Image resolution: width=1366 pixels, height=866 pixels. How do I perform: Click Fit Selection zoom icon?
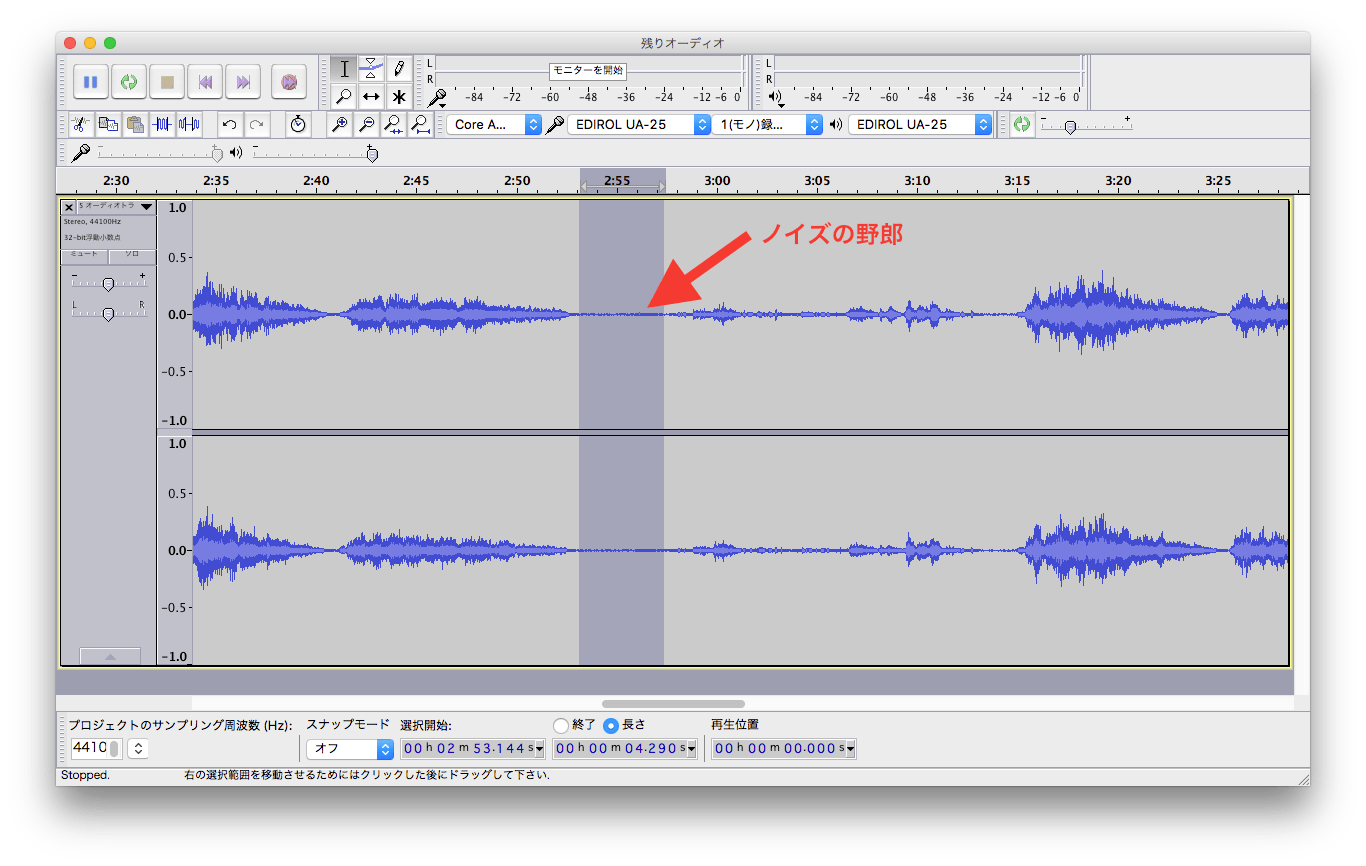coord(394,125)
